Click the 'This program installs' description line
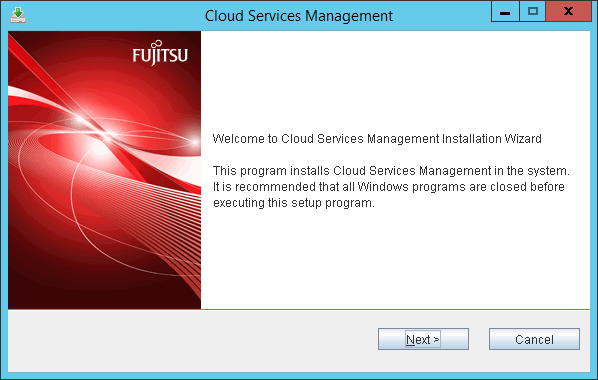 [391, 171]
